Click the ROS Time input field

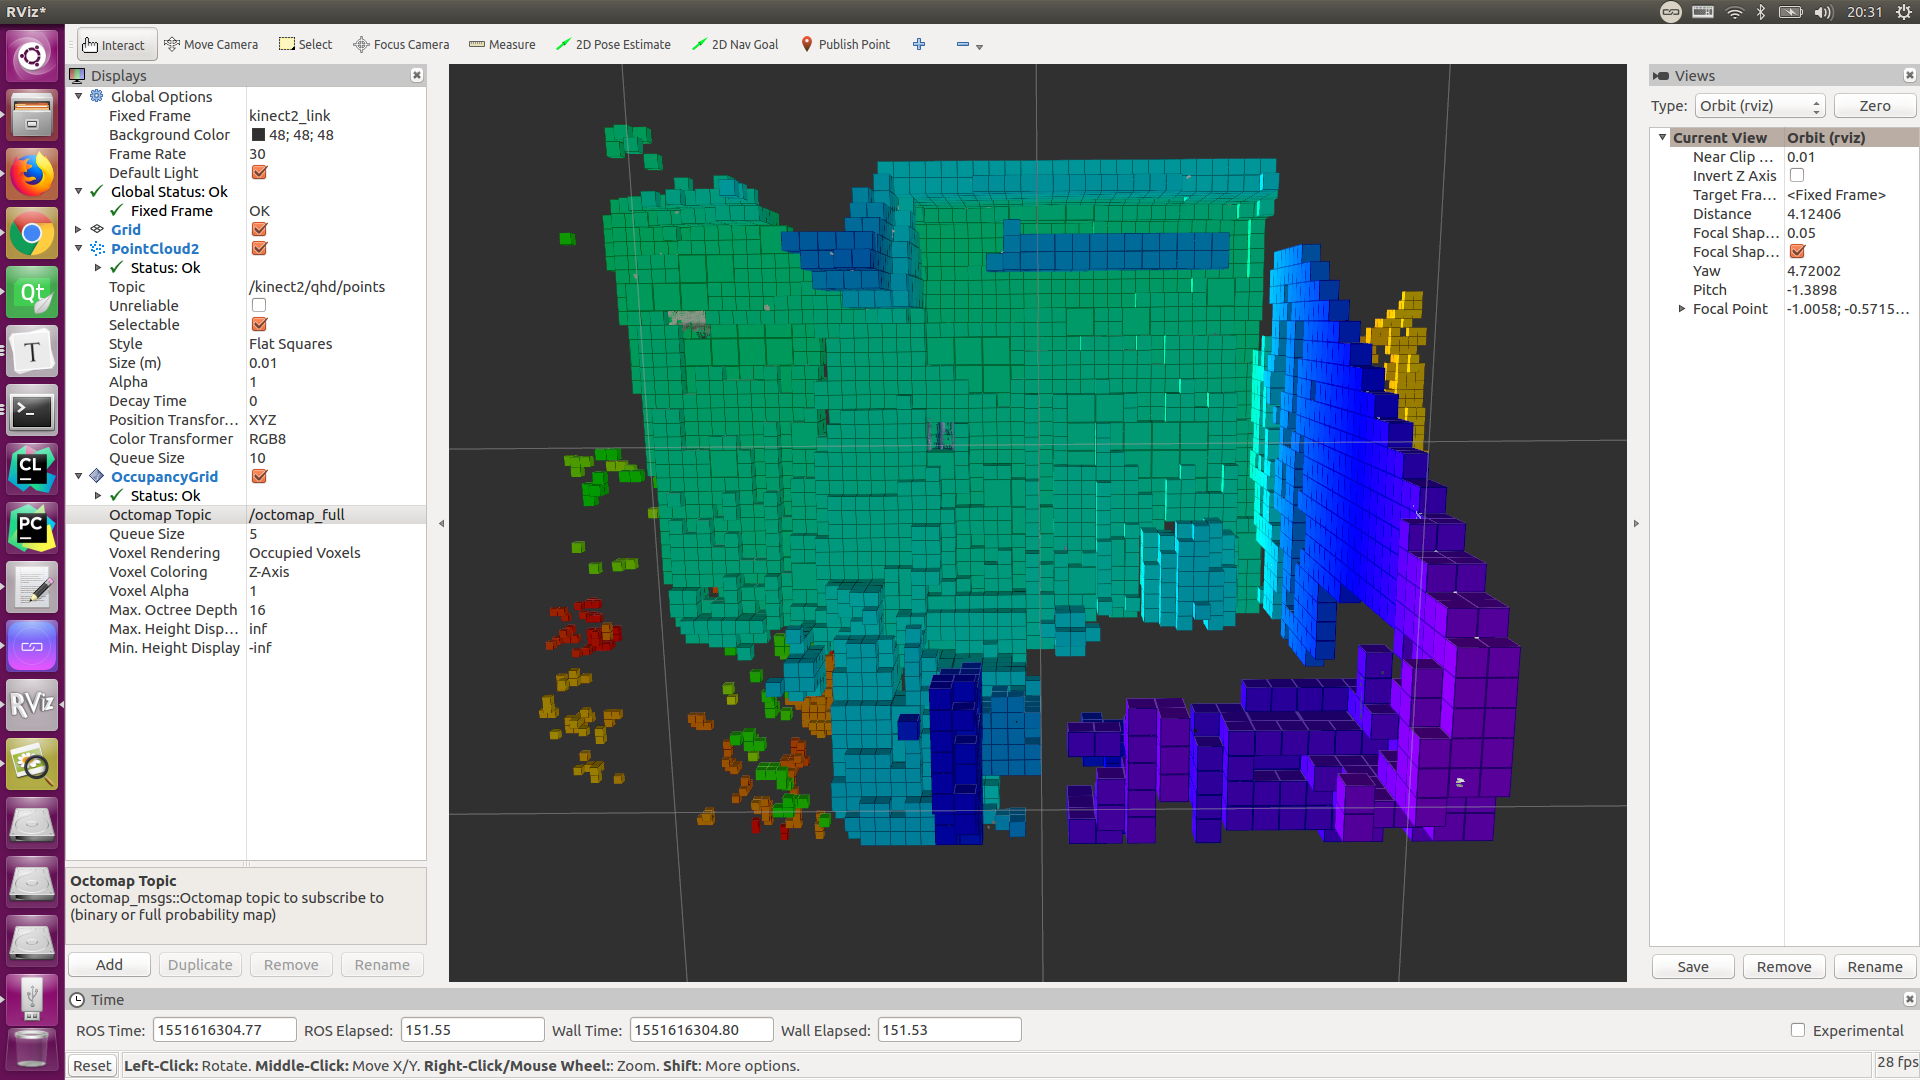tap(224, 1030)
